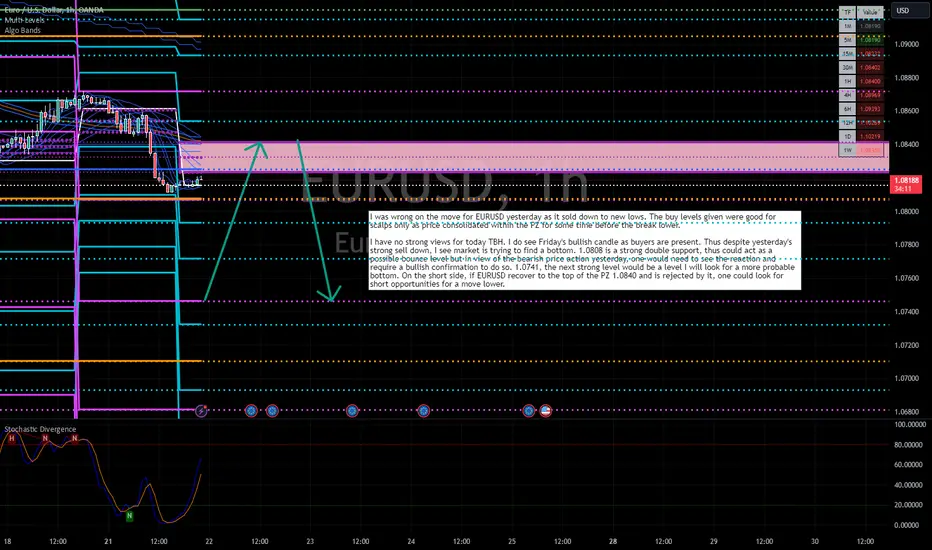Open the EU event icon nearest the 23rd
This screenshot has height=550, width=932.
click(352, 410)
